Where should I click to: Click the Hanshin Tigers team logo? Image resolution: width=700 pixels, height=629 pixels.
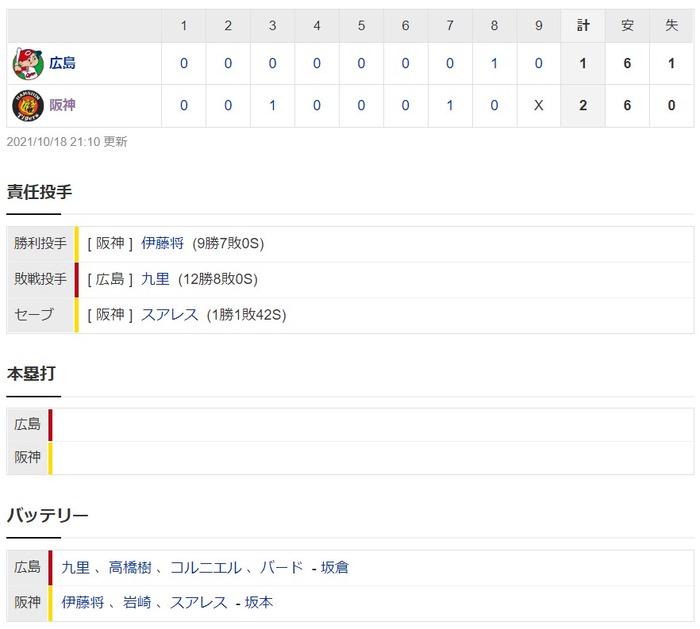(x=28, y=106)
